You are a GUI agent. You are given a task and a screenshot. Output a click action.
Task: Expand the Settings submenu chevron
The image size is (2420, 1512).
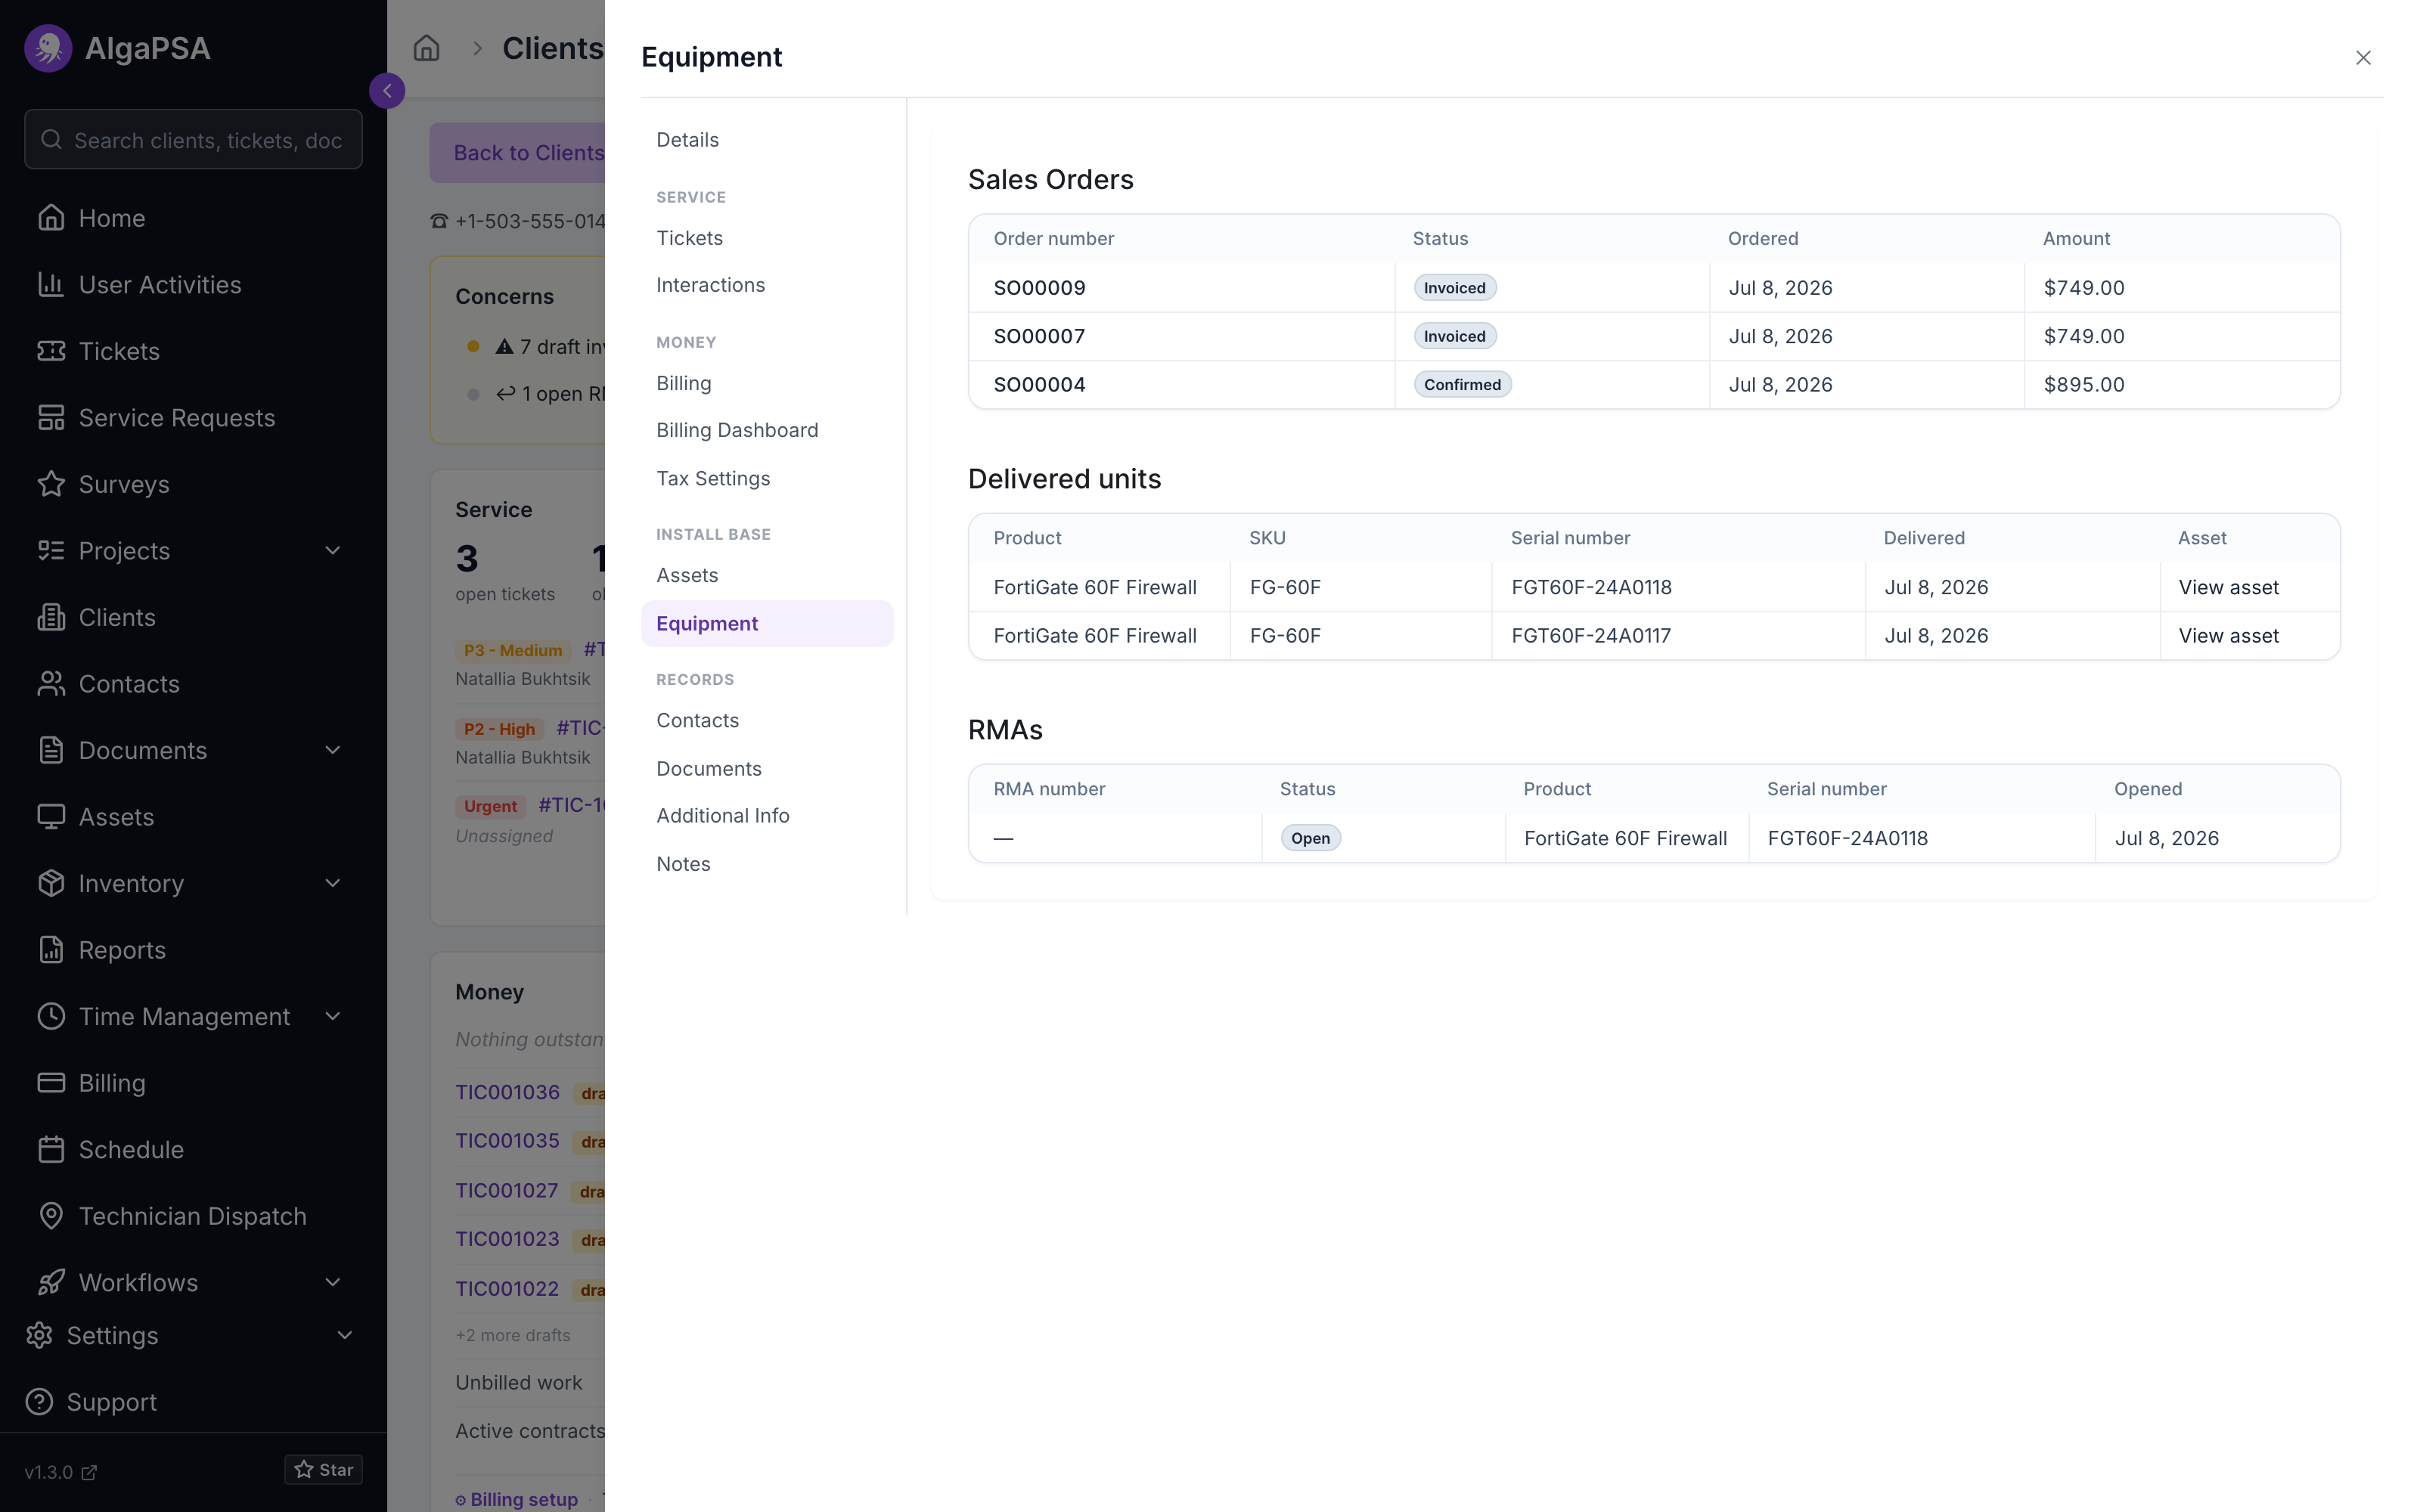pos(345,1335)
